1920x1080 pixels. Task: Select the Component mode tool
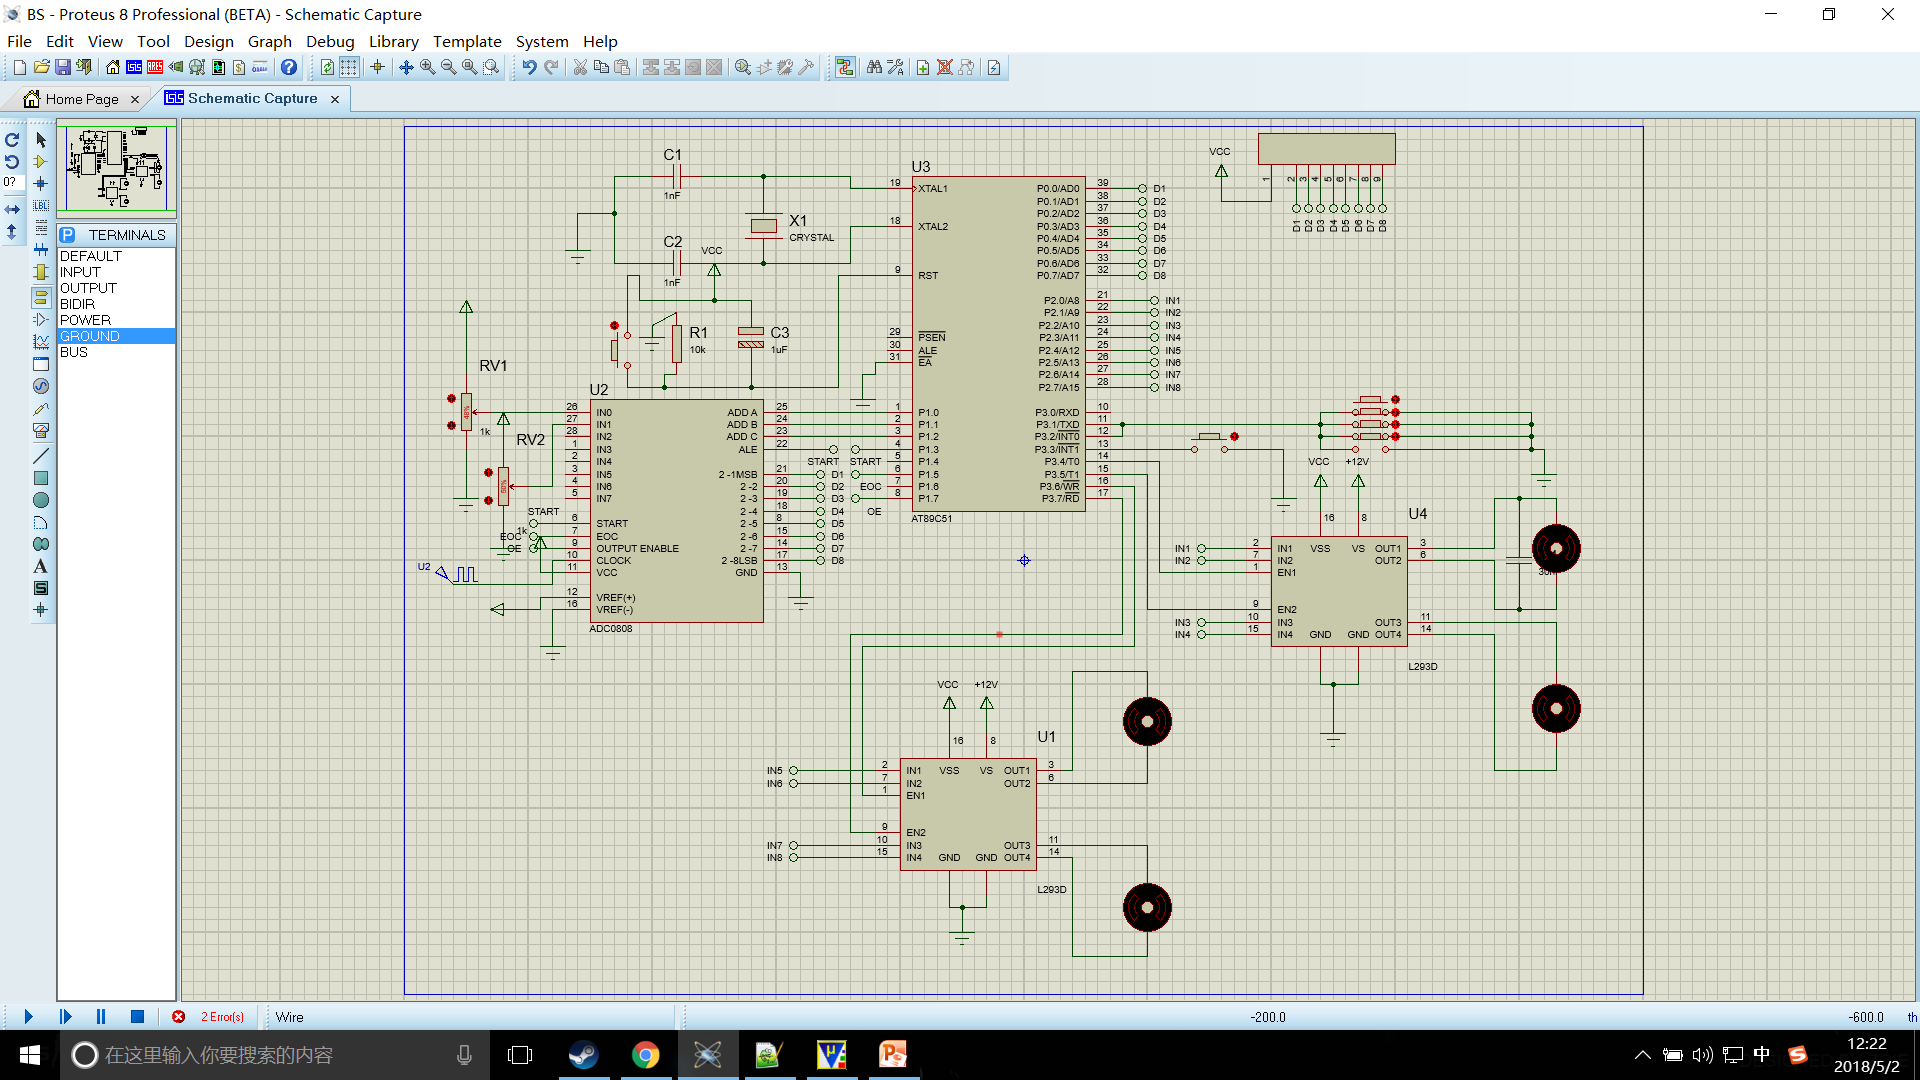click(x=41, y=161)
